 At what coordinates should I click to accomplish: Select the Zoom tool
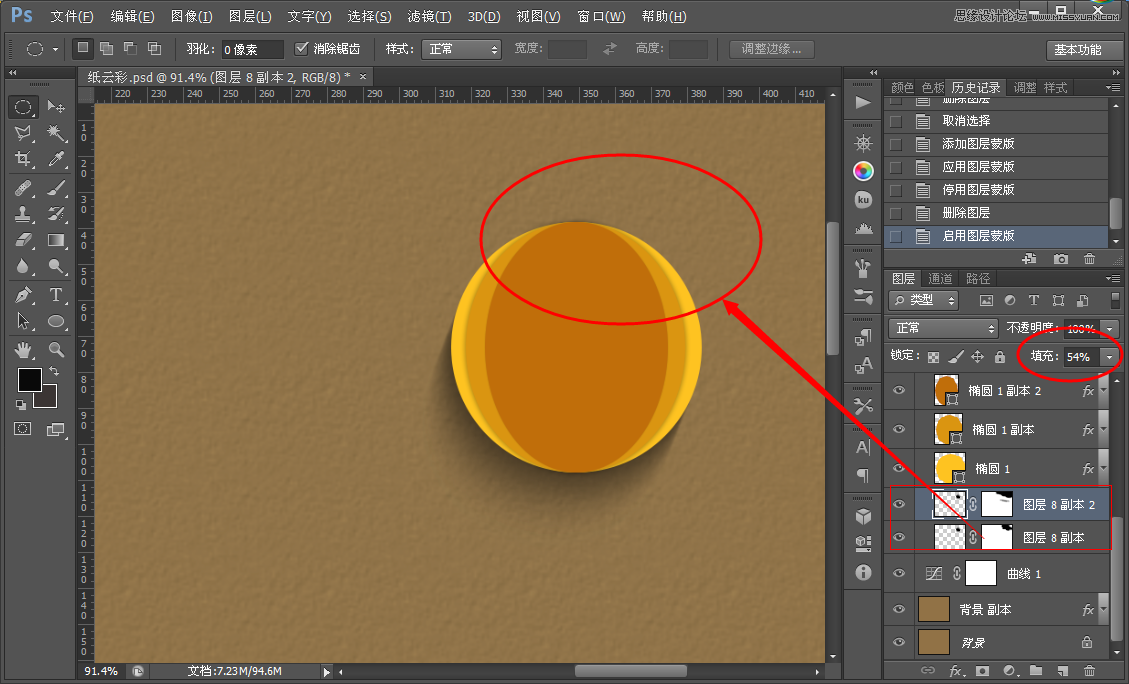(x=56, y=350)
